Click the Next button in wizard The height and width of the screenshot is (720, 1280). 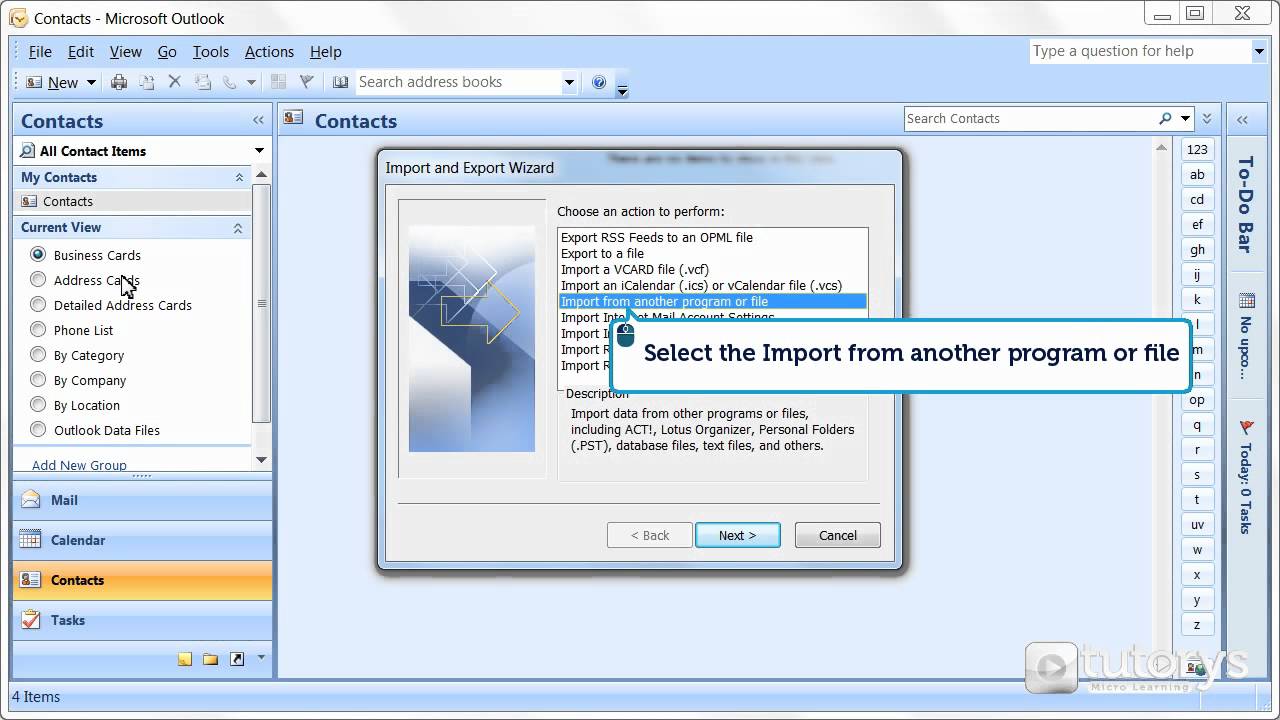pos(737,535)
